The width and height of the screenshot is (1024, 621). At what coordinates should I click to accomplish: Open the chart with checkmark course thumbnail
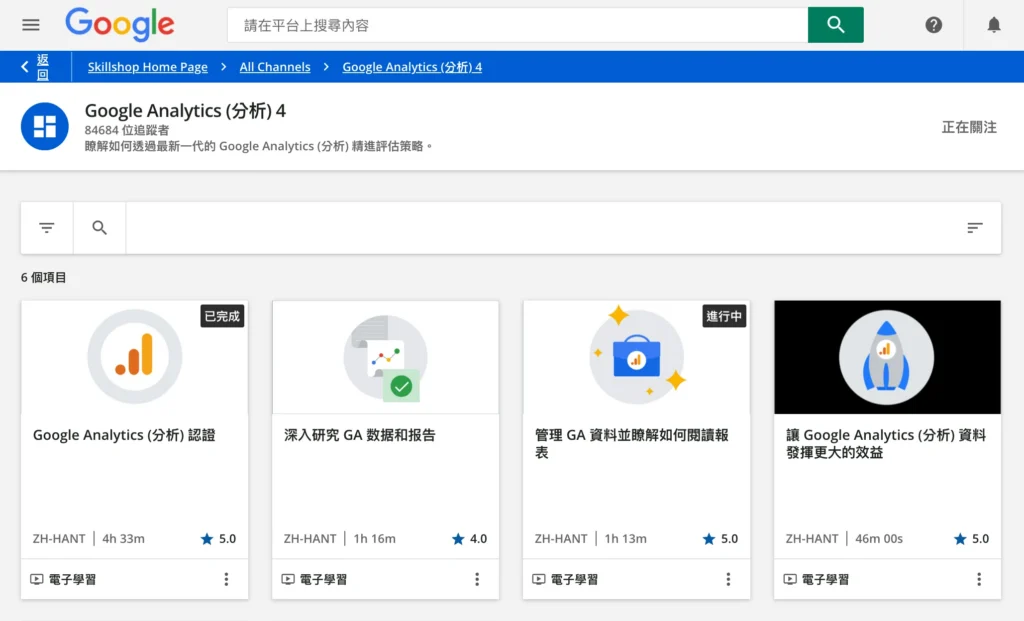click(385, 357)
